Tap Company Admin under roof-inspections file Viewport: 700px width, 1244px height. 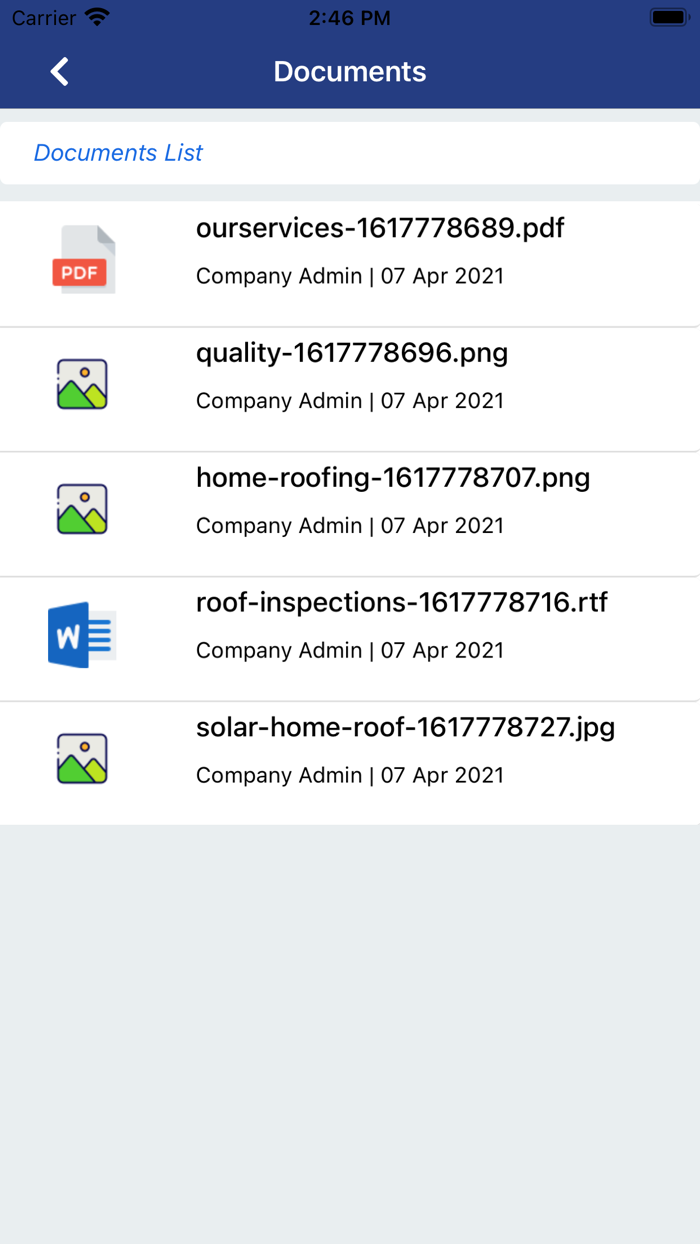[279, 651]
